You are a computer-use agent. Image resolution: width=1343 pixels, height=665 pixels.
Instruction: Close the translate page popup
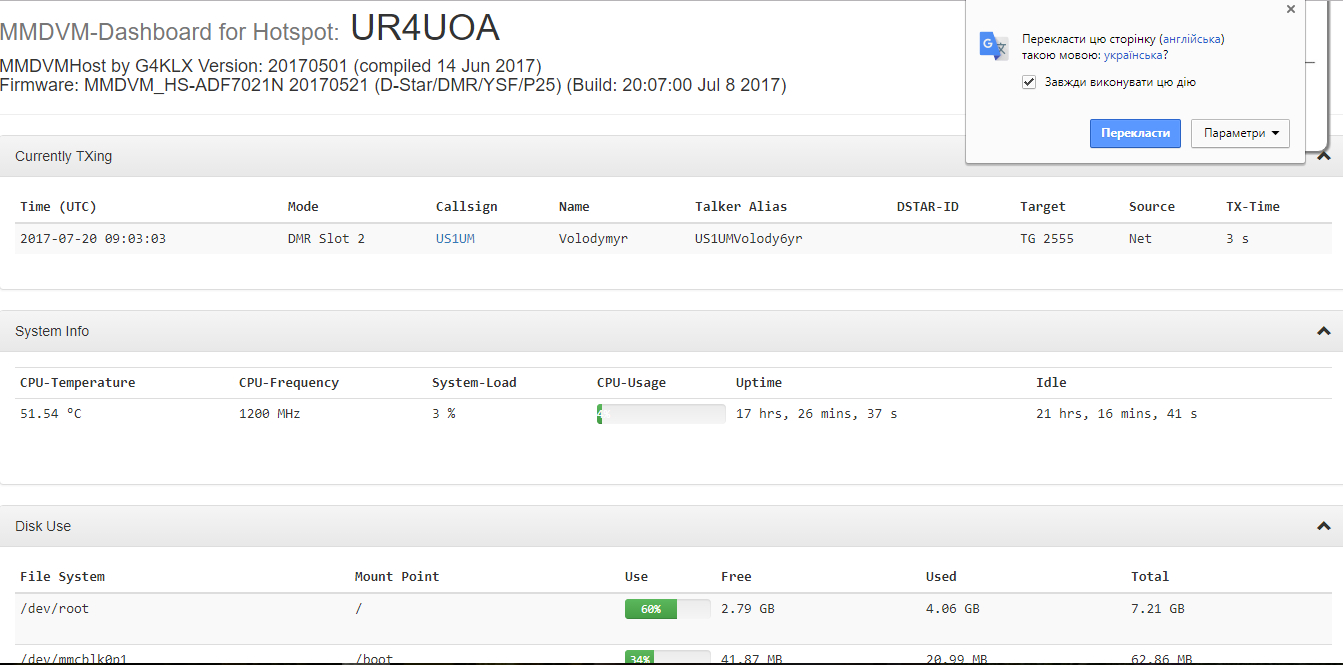tap(1290, 10)
